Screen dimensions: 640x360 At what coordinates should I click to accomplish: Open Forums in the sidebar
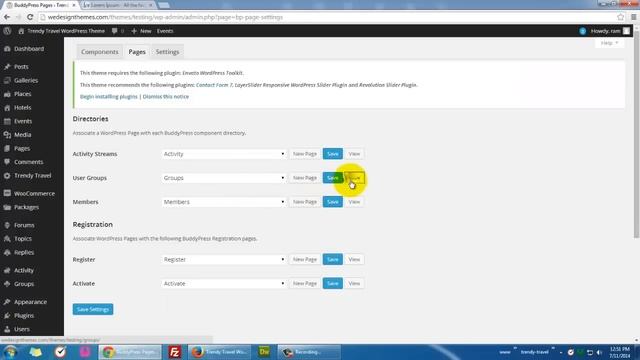pos(24,225)
